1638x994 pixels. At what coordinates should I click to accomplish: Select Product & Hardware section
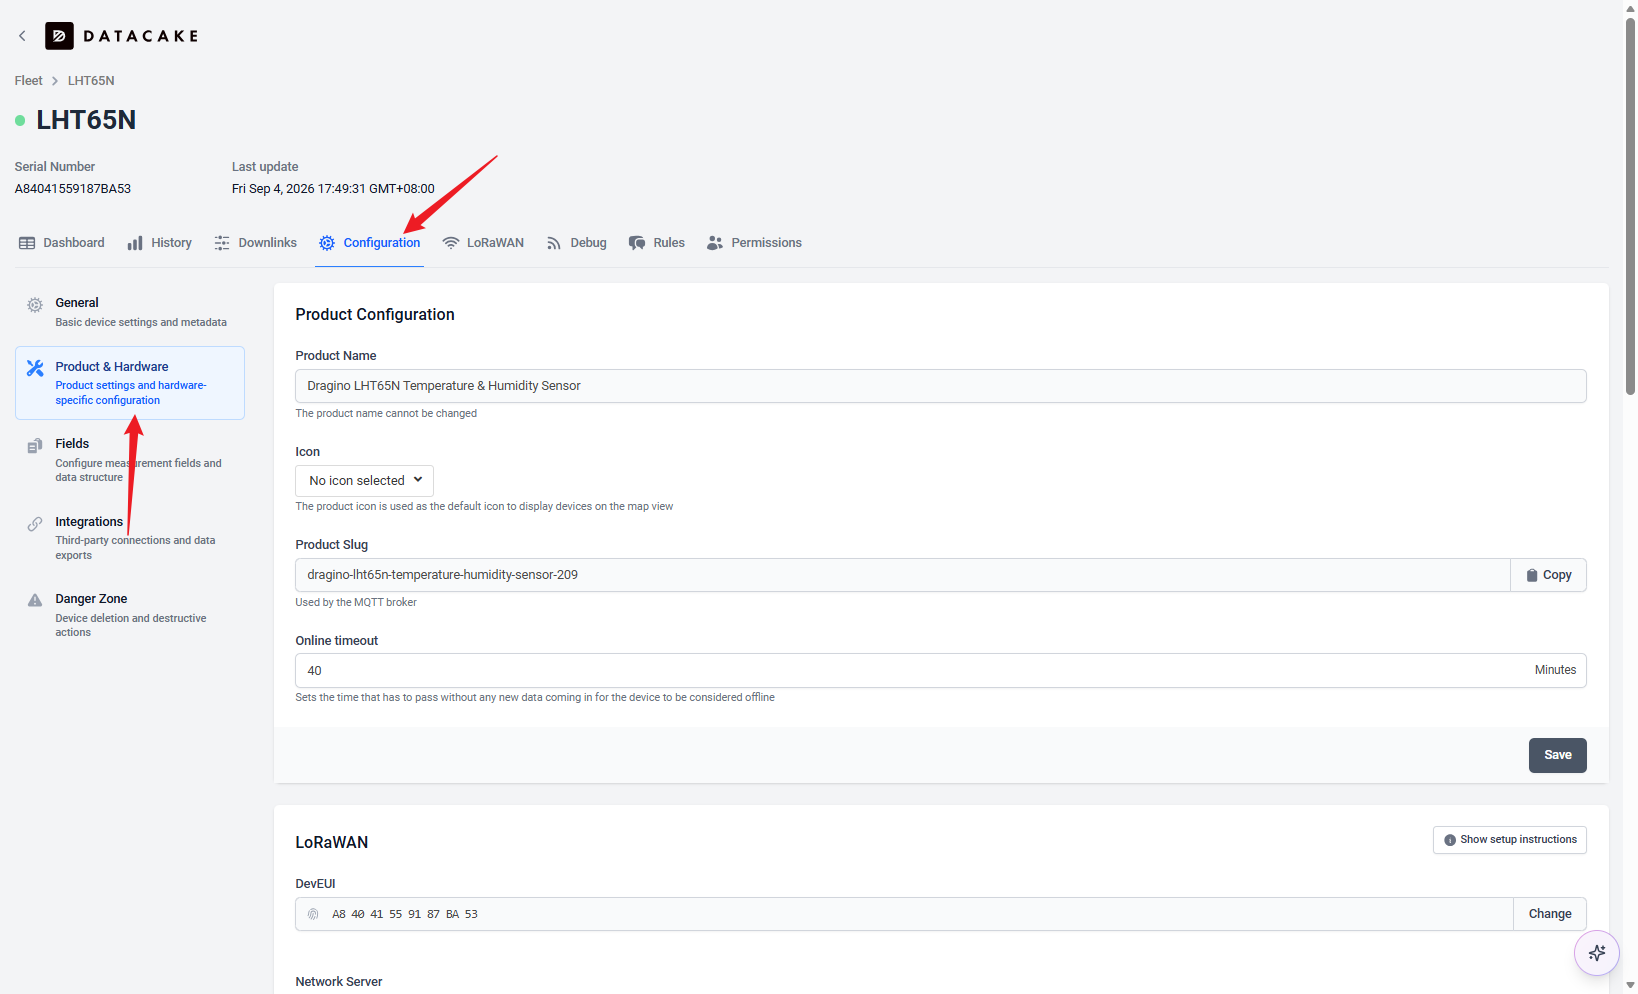point(130,383)
